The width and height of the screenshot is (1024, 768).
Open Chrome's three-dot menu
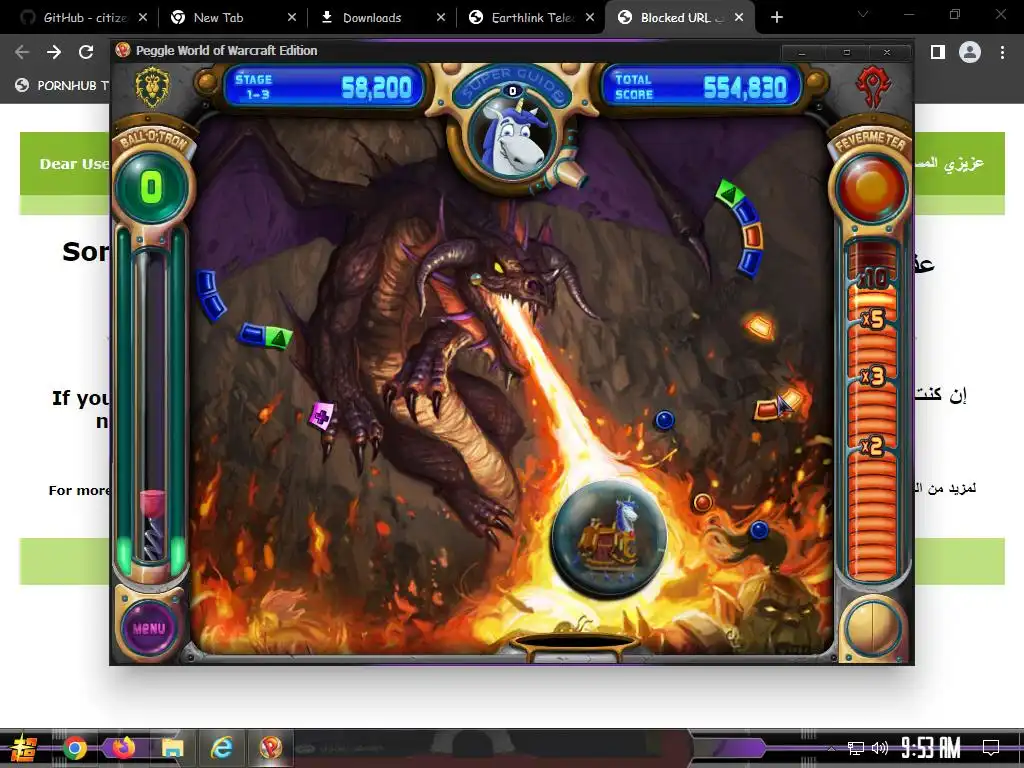(1002, 52)
